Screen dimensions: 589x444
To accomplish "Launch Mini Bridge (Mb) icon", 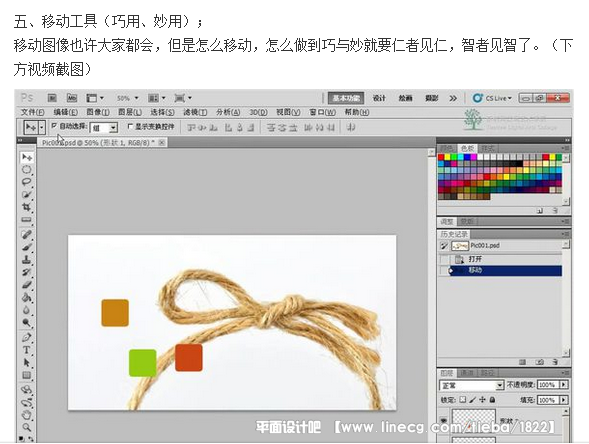I will 72,98.
